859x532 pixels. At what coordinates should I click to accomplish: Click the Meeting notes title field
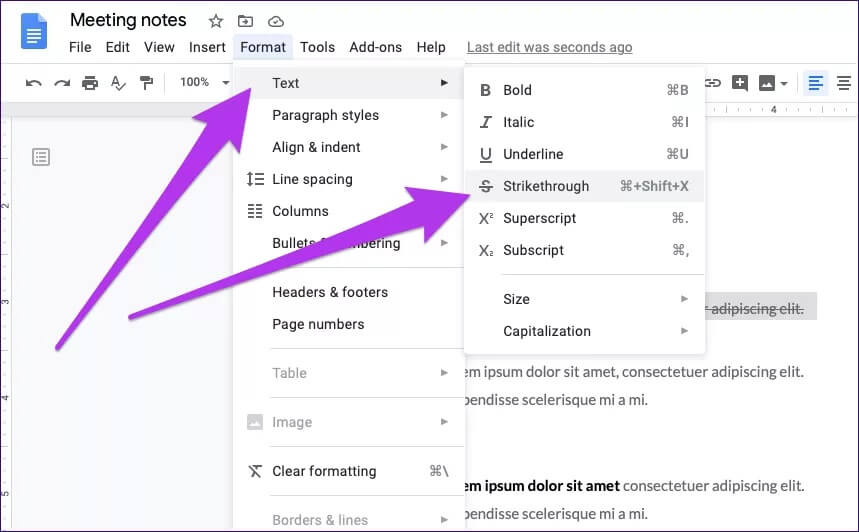tap(128, 21)
